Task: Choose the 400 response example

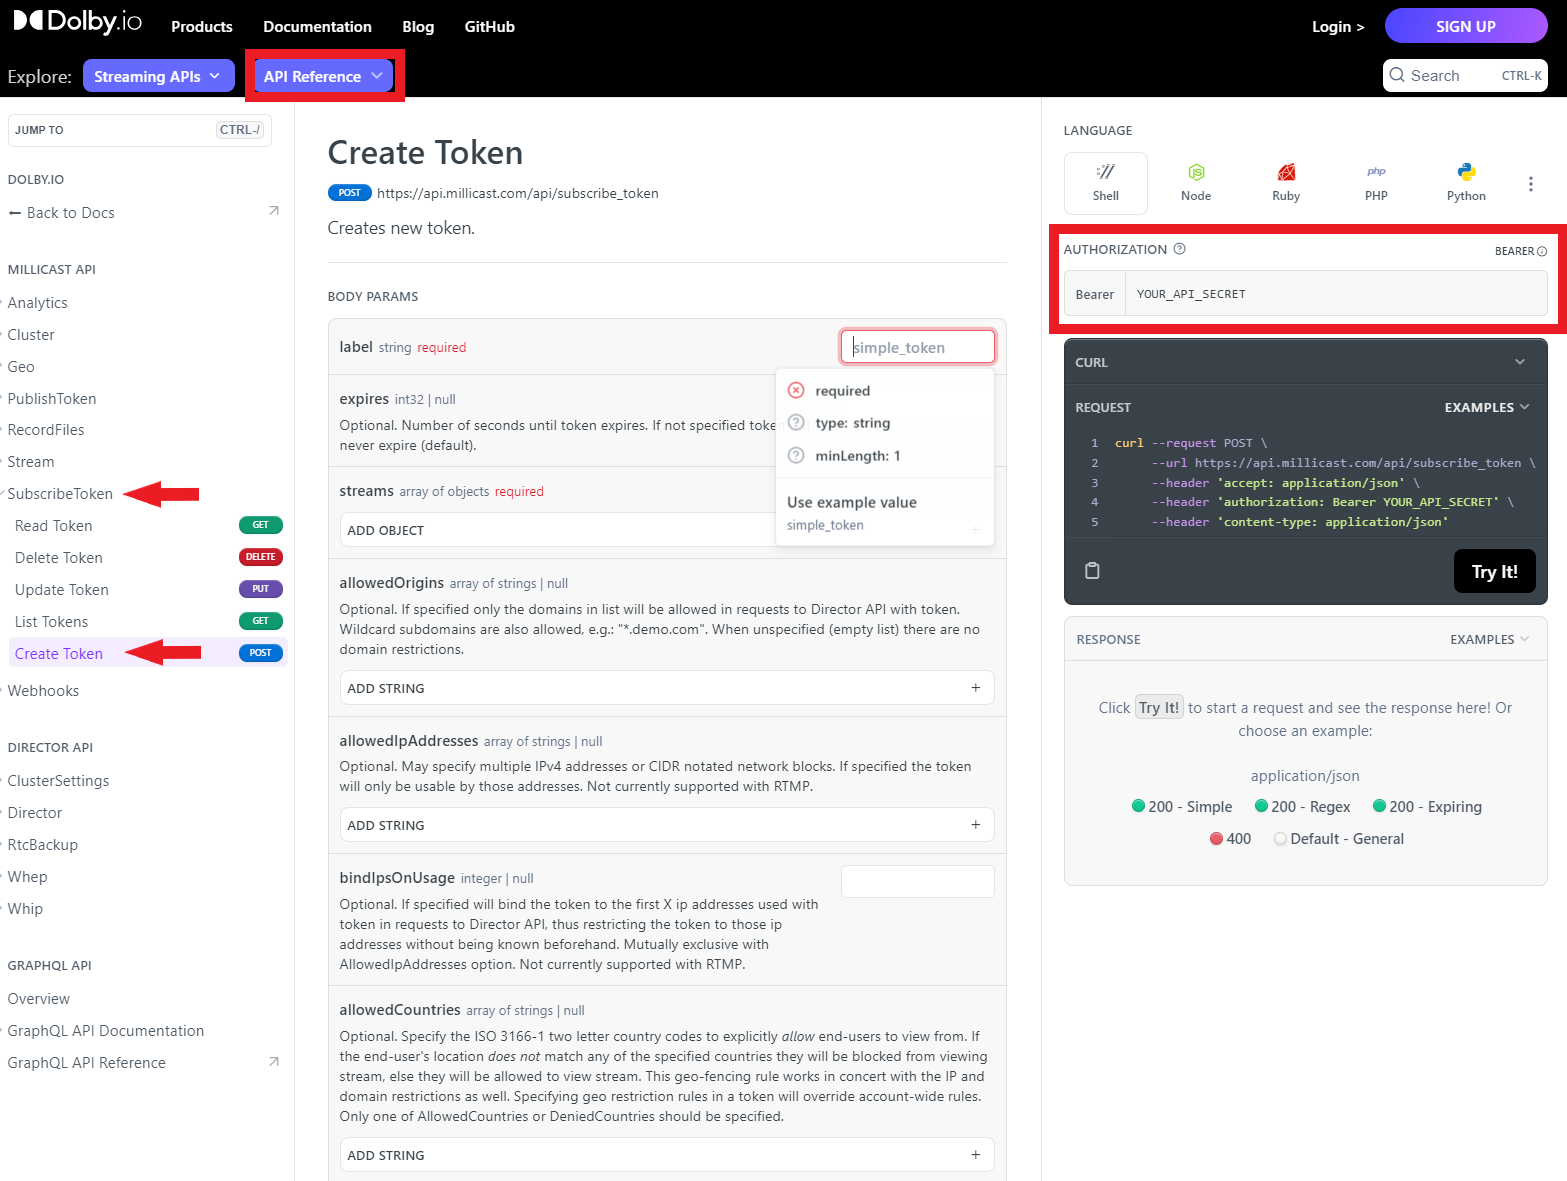Action: tap(1230, 839)
